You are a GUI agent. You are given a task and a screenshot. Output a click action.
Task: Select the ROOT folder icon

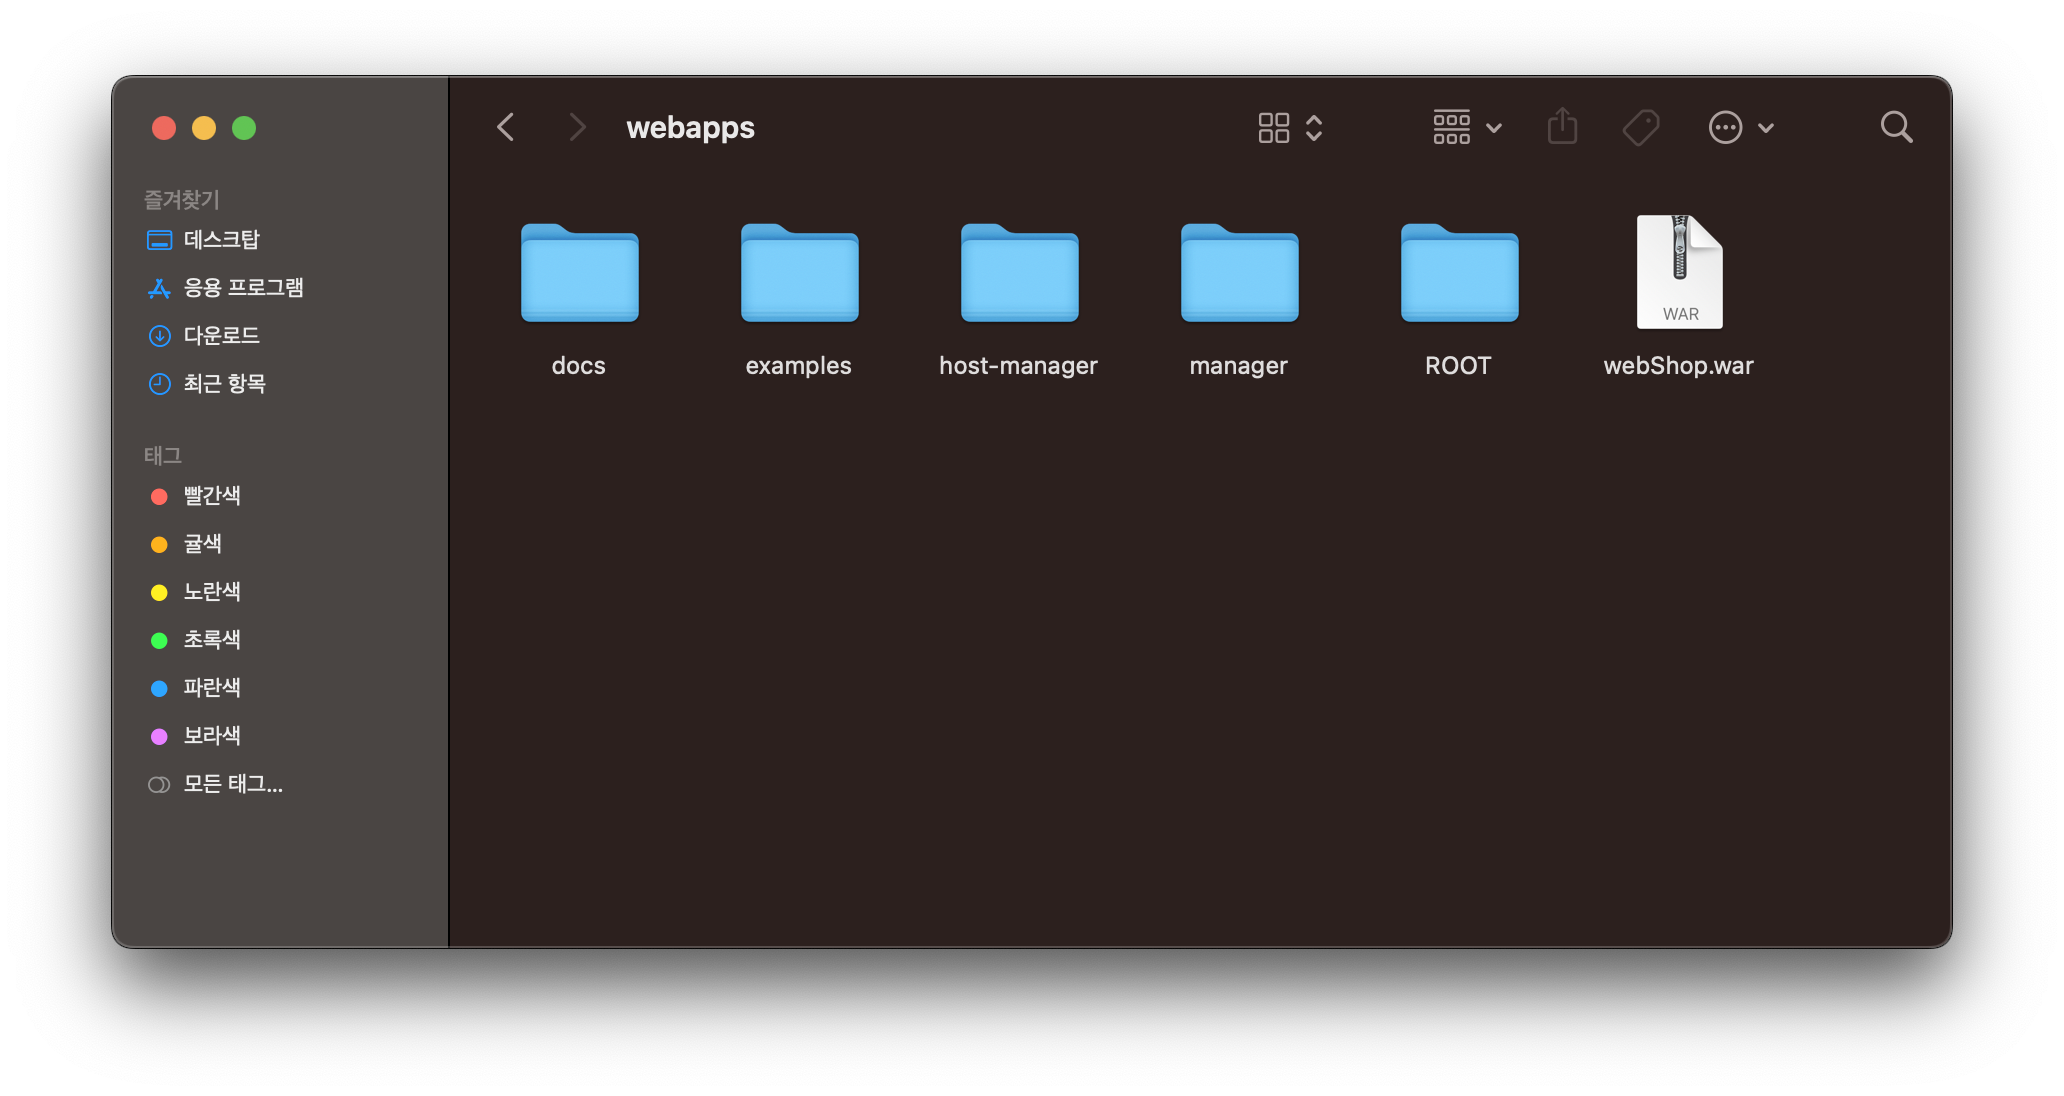1459,273
